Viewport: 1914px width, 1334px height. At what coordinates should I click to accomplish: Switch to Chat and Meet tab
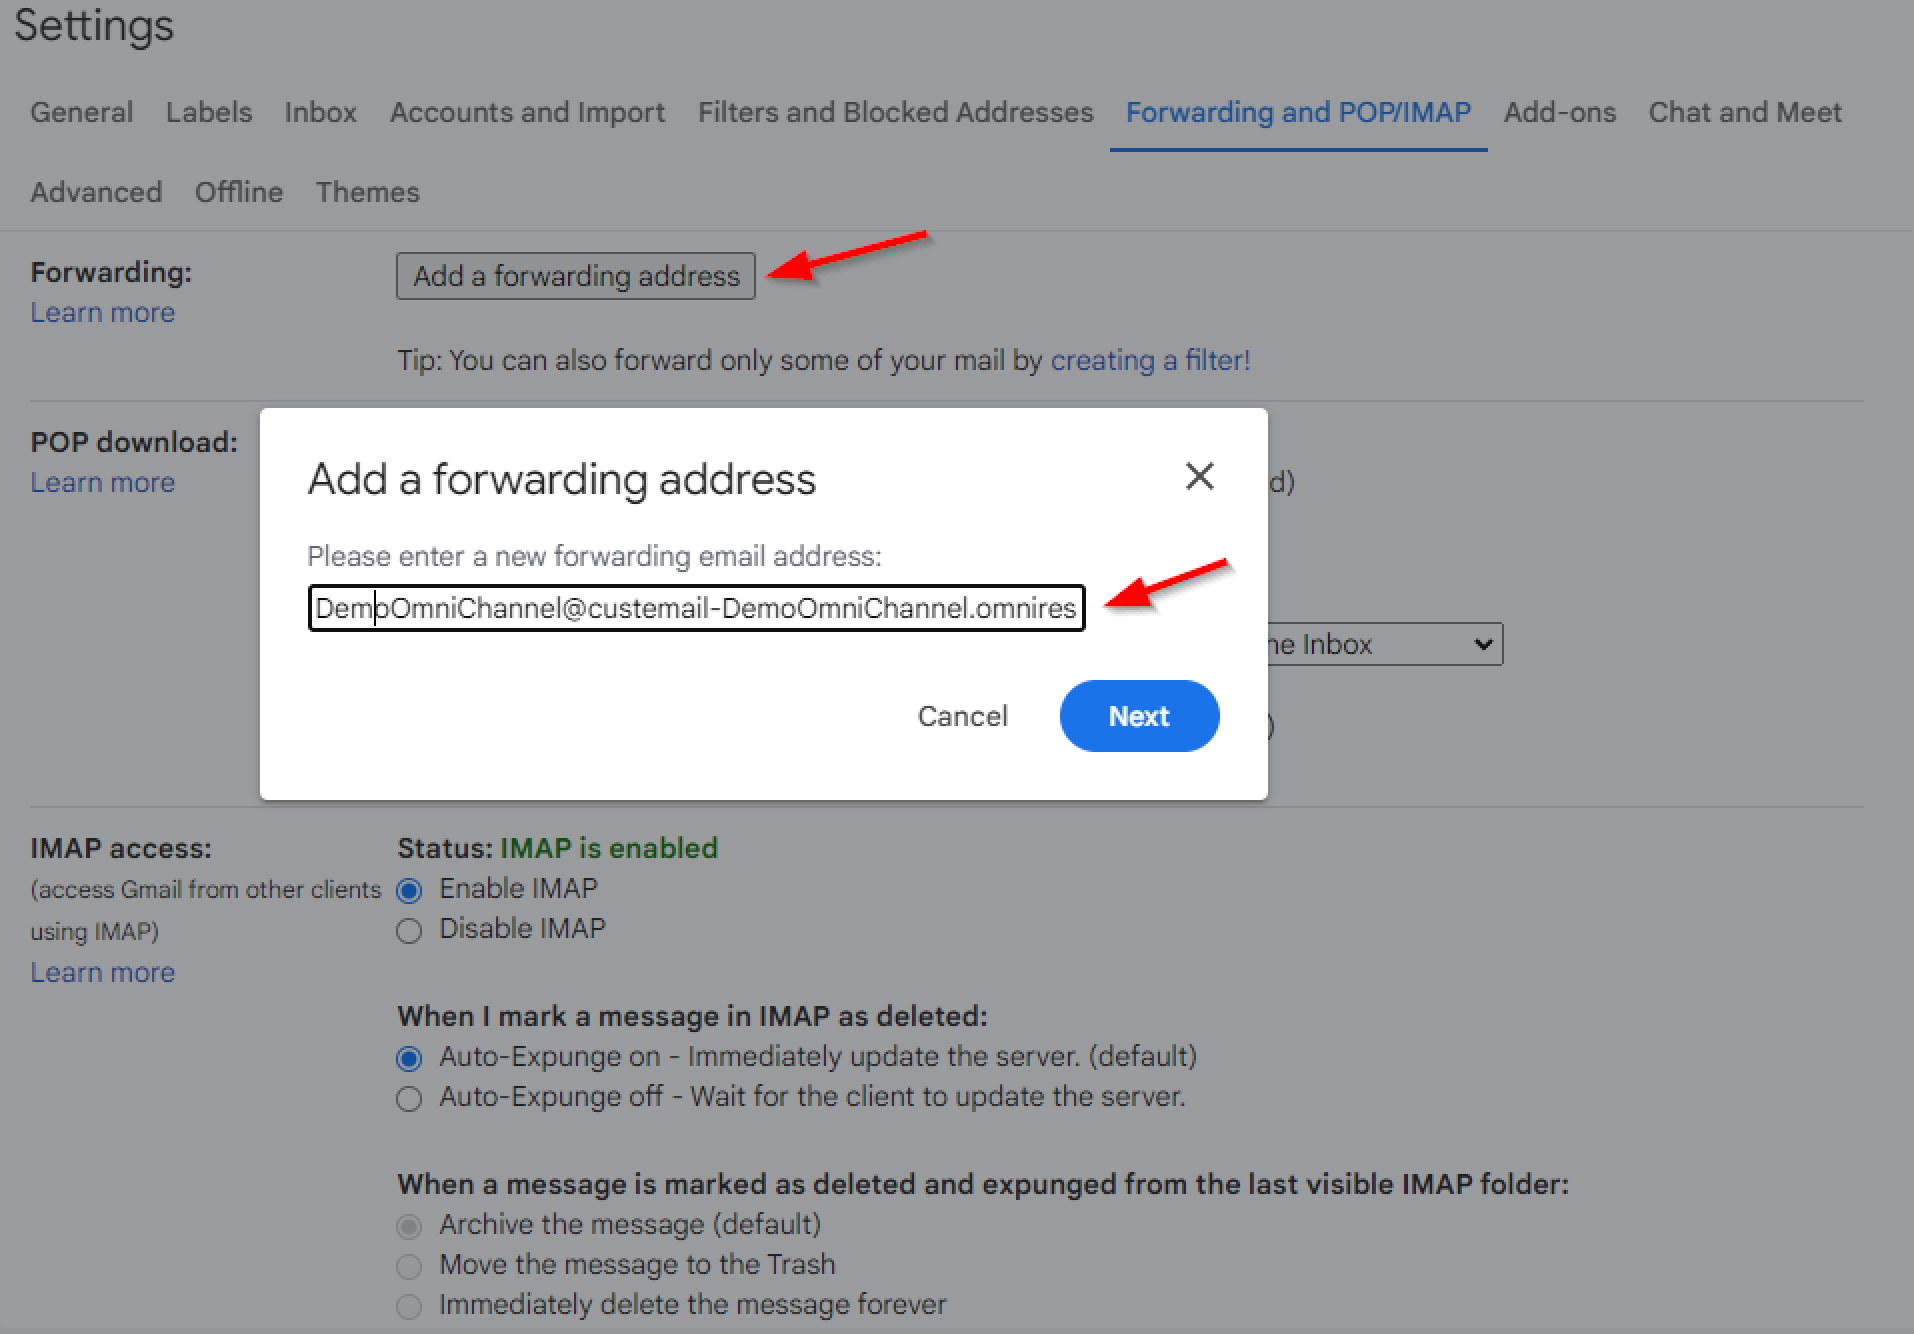tap(1745, 112)
